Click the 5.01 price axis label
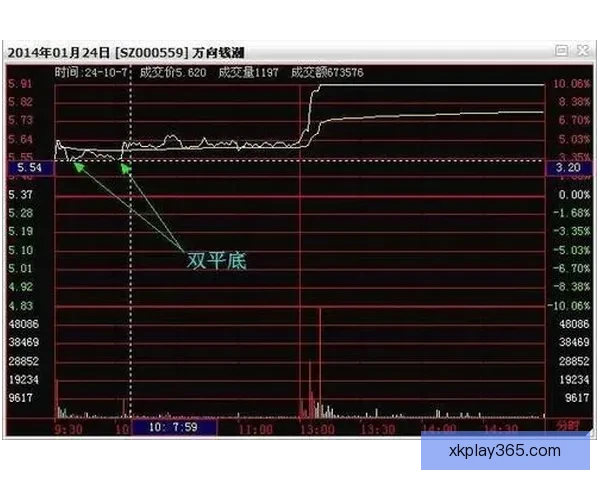Screen dimensions: 600x480 tap(20, 268)
